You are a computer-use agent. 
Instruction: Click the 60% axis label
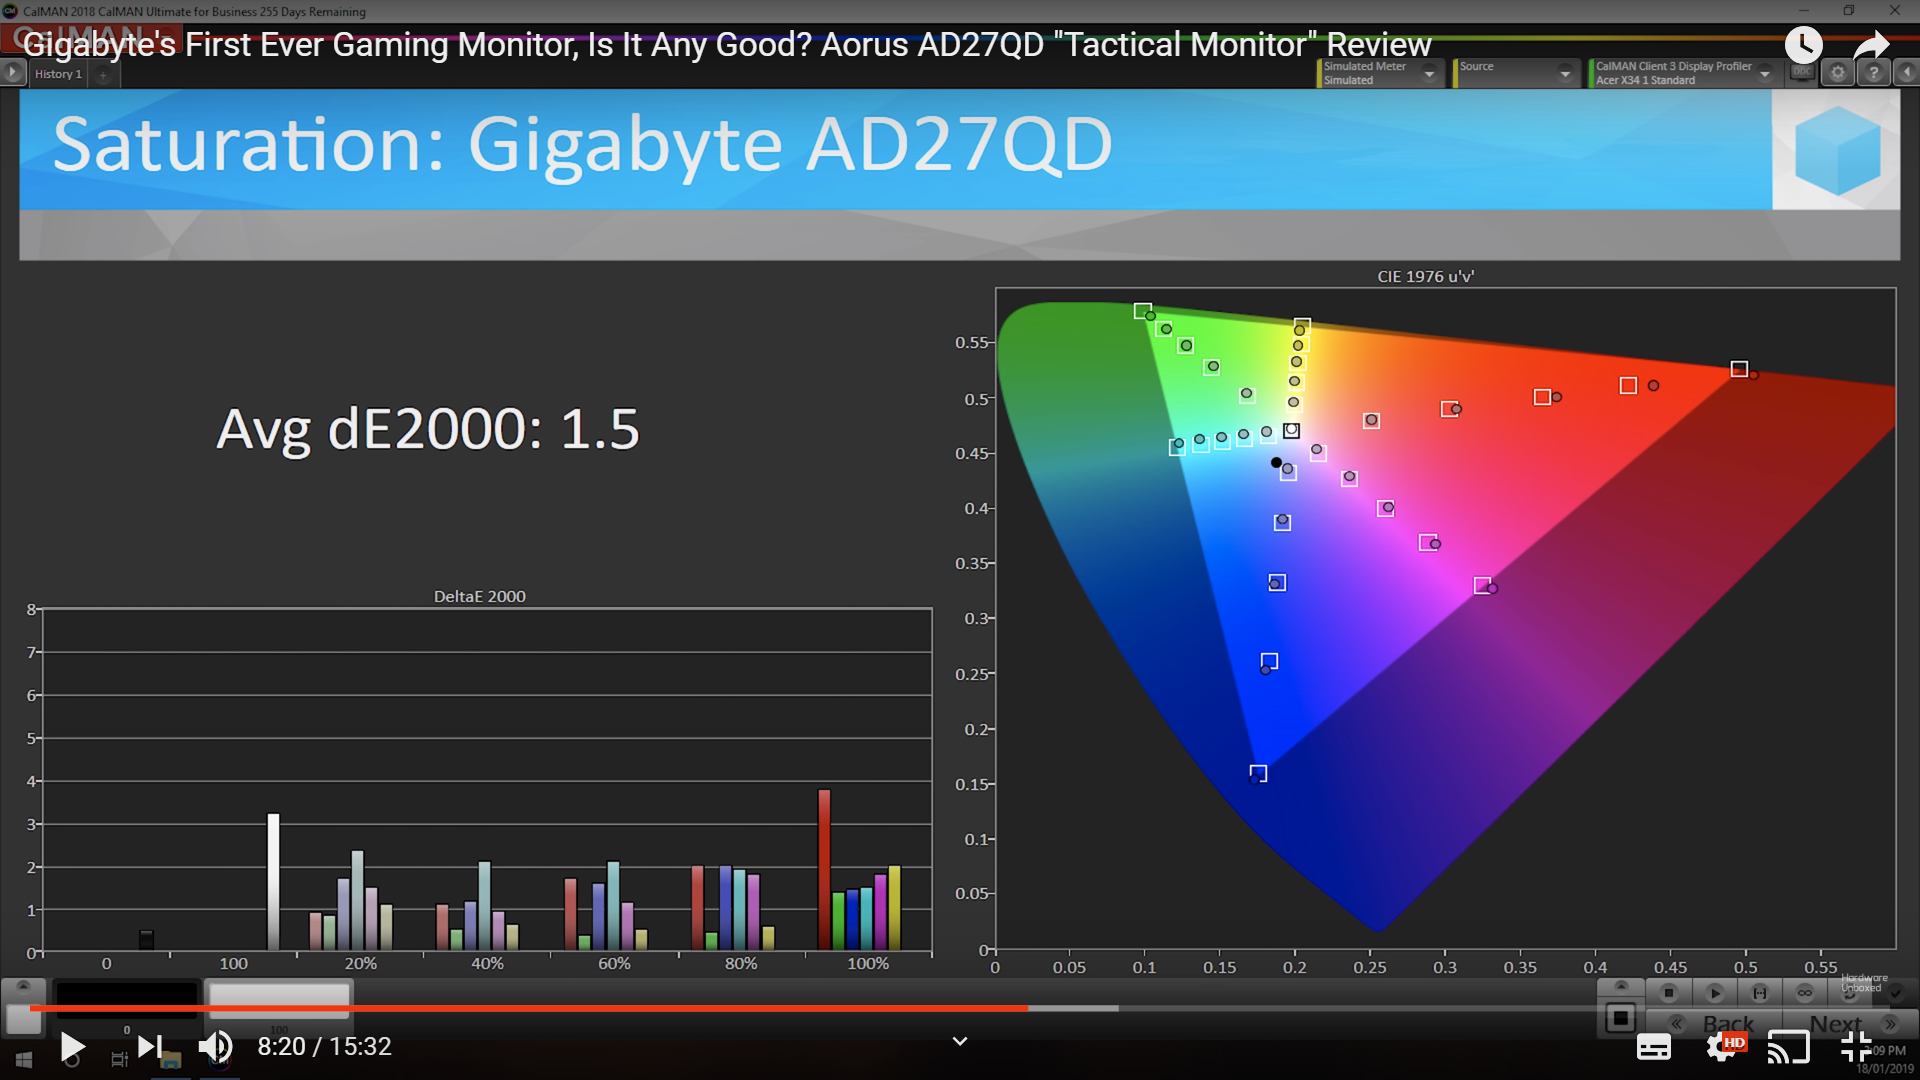tap(614, 963)
